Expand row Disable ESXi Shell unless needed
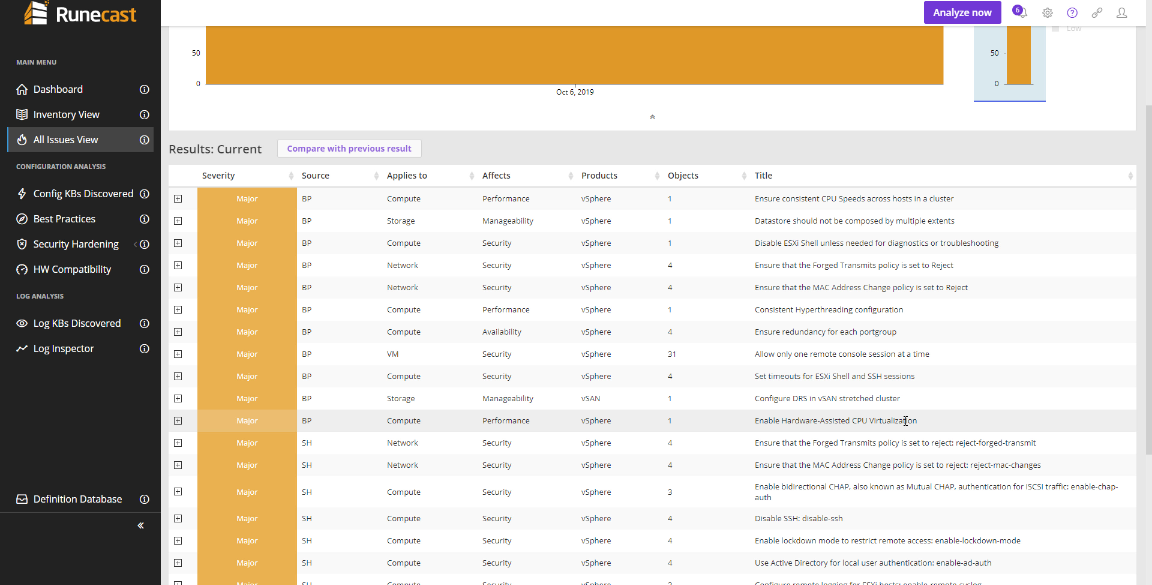This screenshot has height=585, width=1152. tap(178, 243)
